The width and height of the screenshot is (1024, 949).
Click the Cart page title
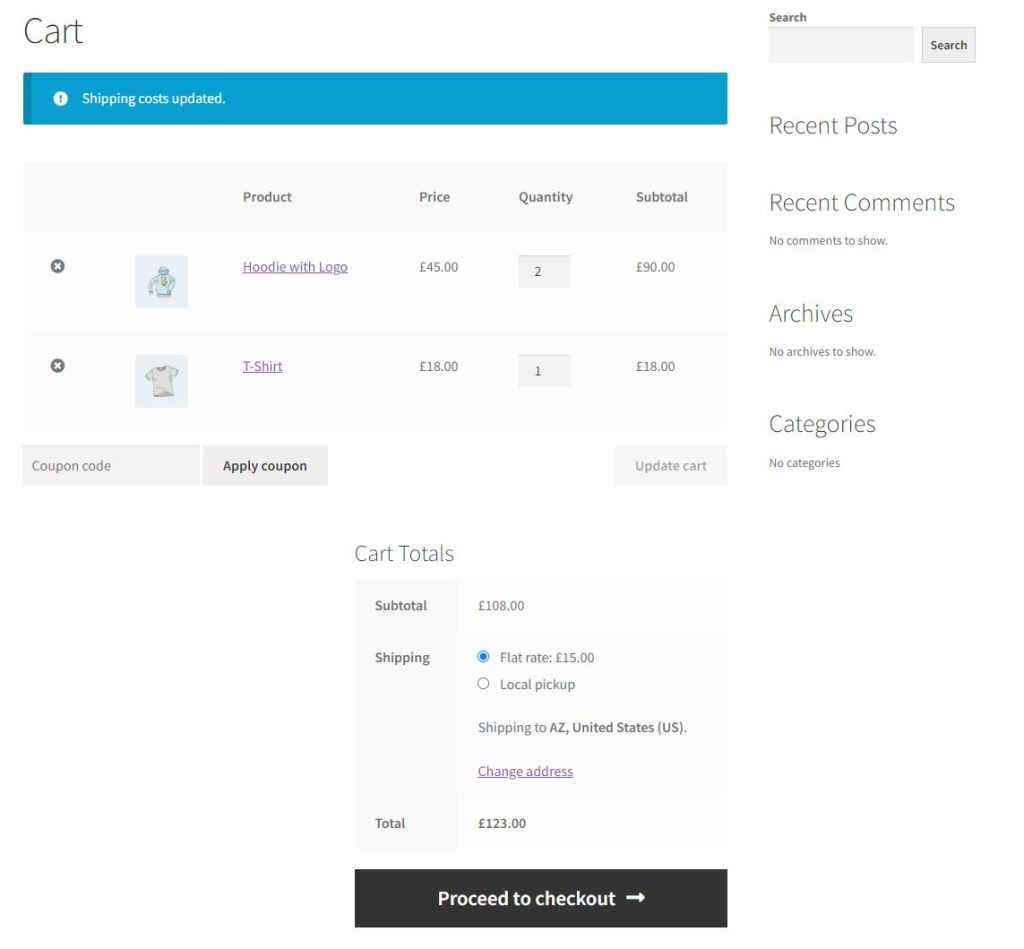click(53, 31)
